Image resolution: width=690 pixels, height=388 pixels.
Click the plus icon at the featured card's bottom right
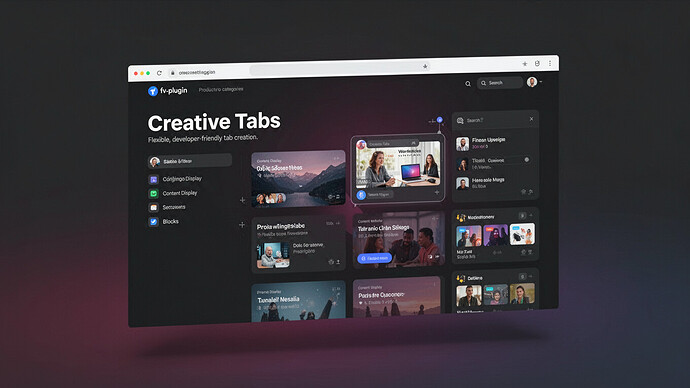pos(437,192)
